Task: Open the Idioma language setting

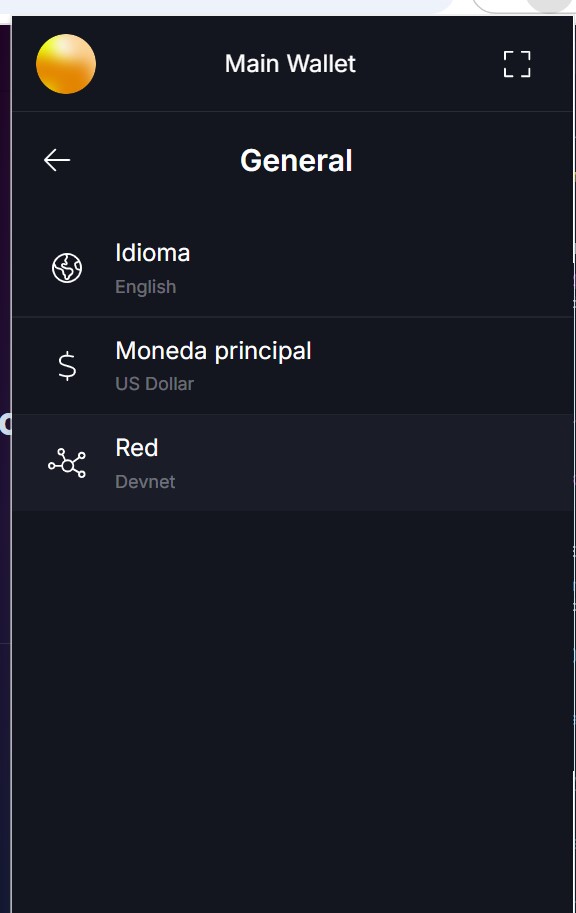Action: [292, 268]
